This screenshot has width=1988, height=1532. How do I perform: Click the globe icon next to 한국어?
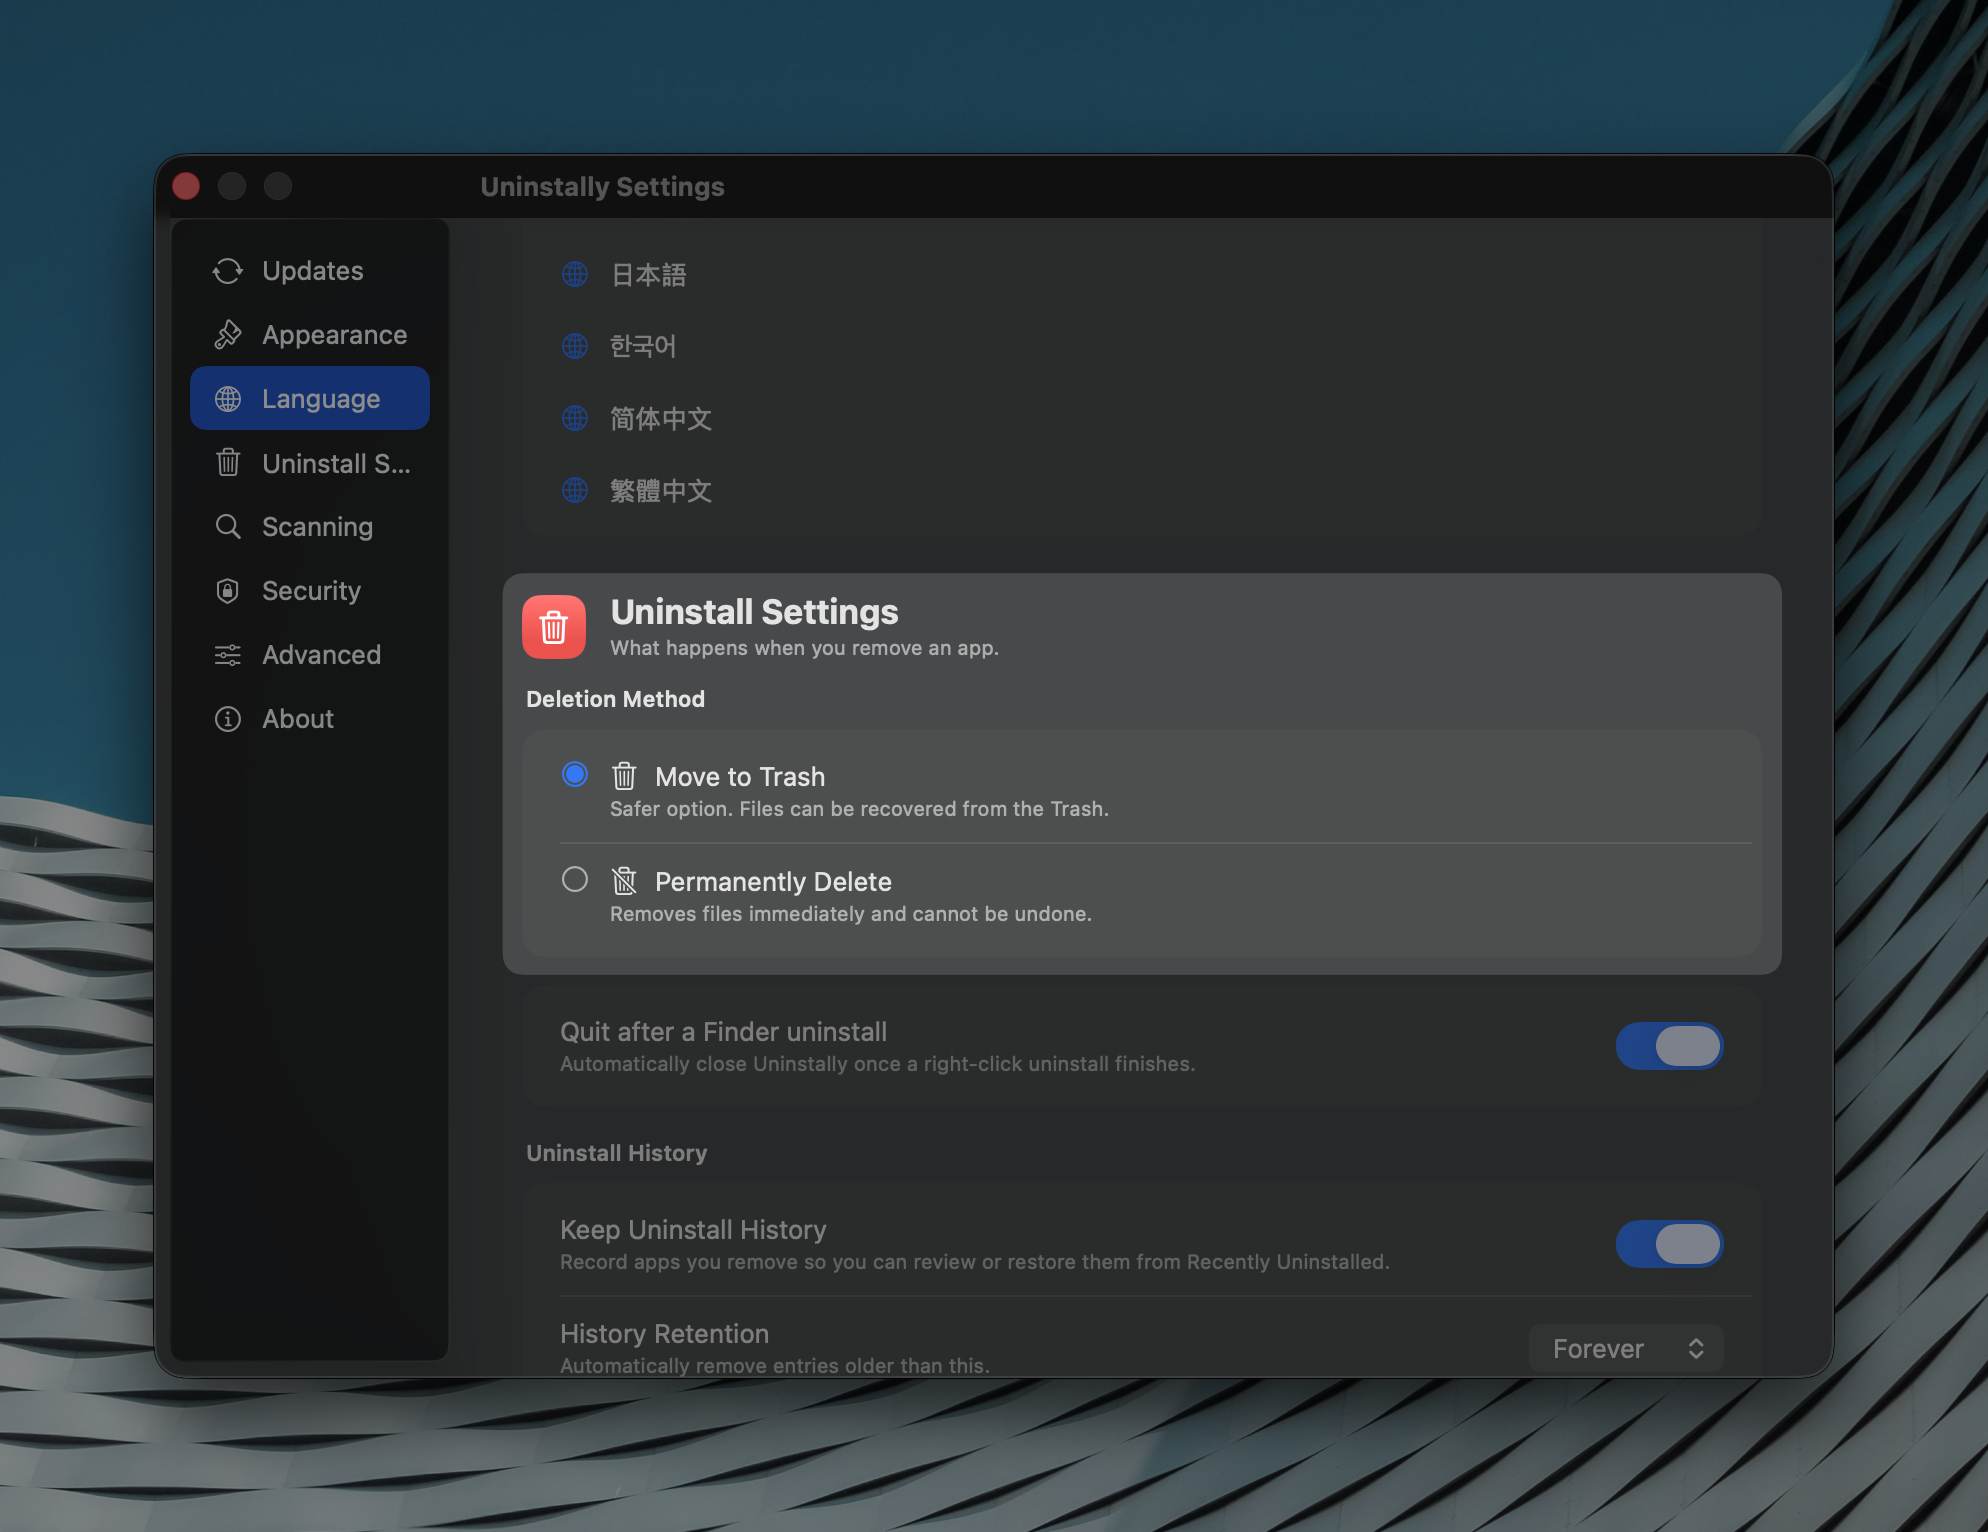[x=575, y=346]
